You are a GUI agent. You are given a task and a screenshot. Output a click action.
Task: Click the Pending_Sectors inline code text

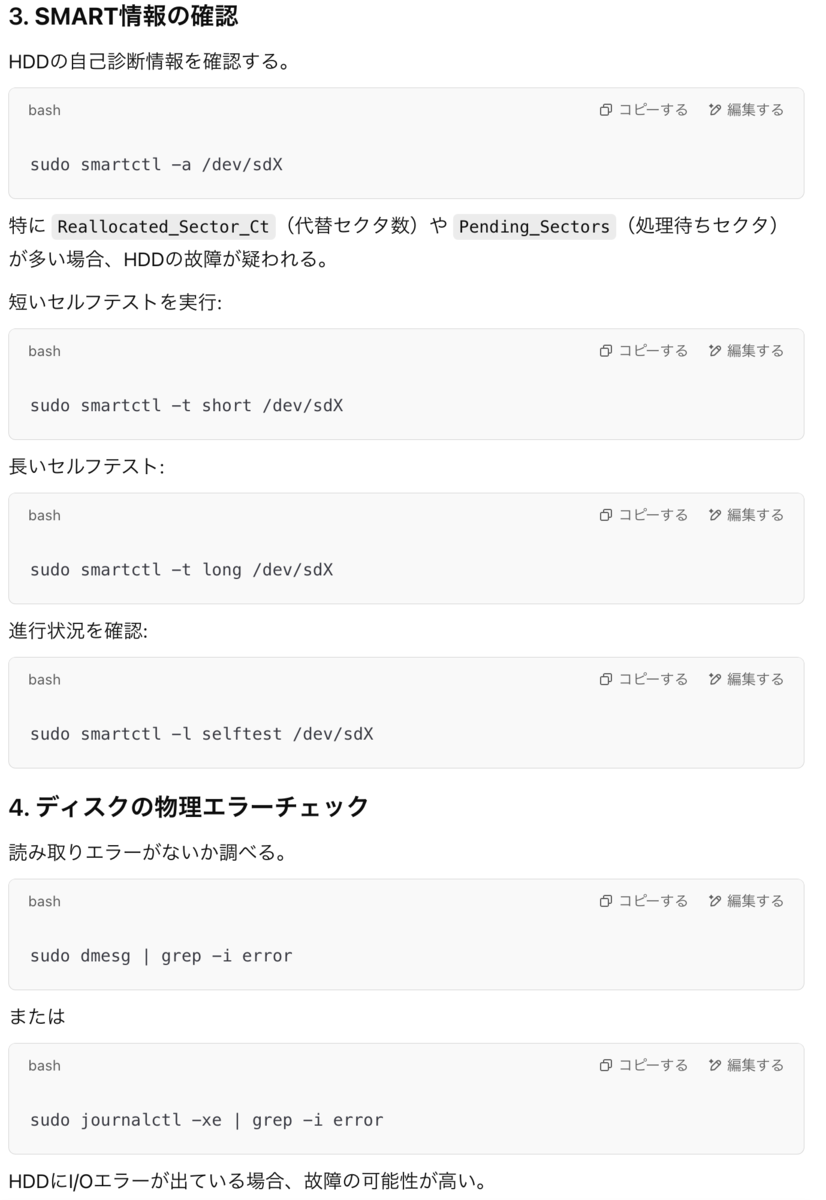click(x=534, y=226)
